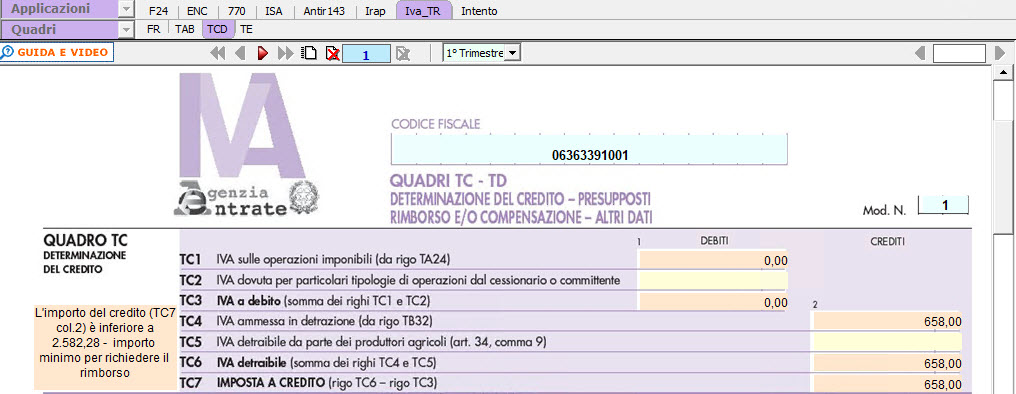Go to previous module arrow
1016x394 pixels.
pyautogui.click(x=240, y=53)
